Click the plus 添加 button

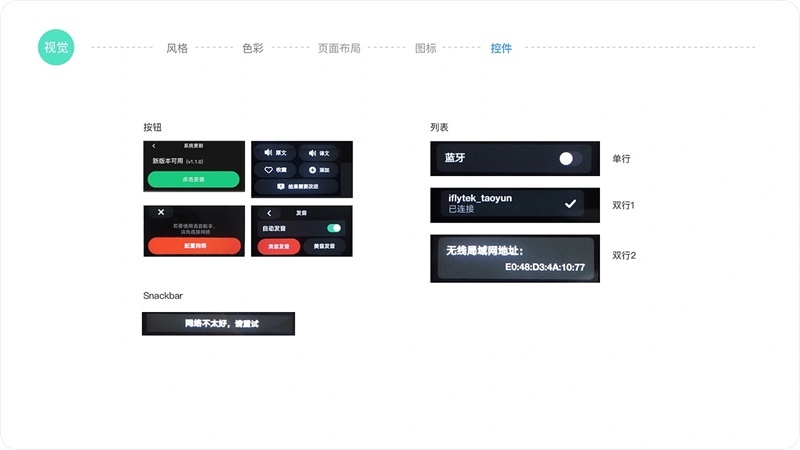319,169
